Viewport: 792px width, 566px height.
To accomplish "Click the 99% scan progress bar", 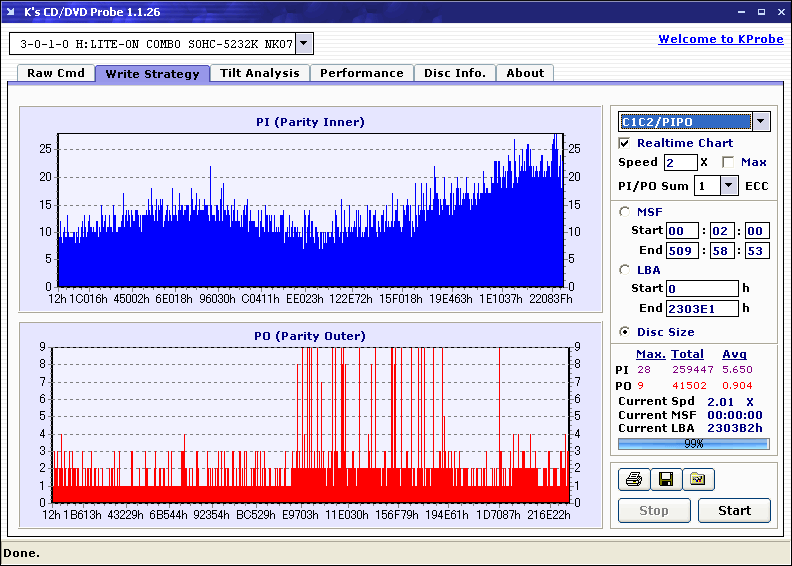I will [693, 443].
